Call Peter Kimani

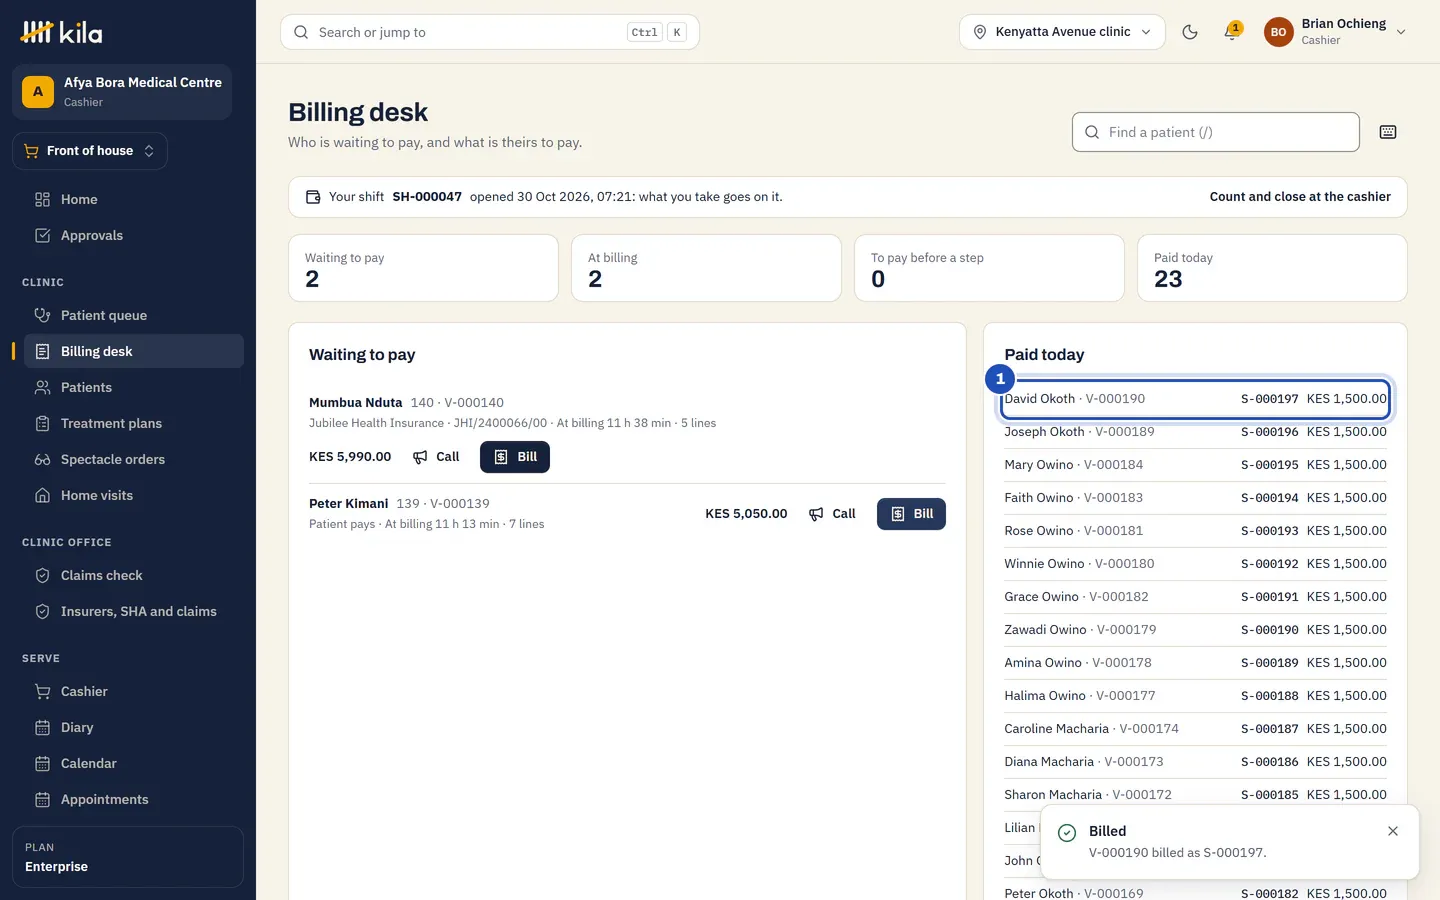click(832, 514)
